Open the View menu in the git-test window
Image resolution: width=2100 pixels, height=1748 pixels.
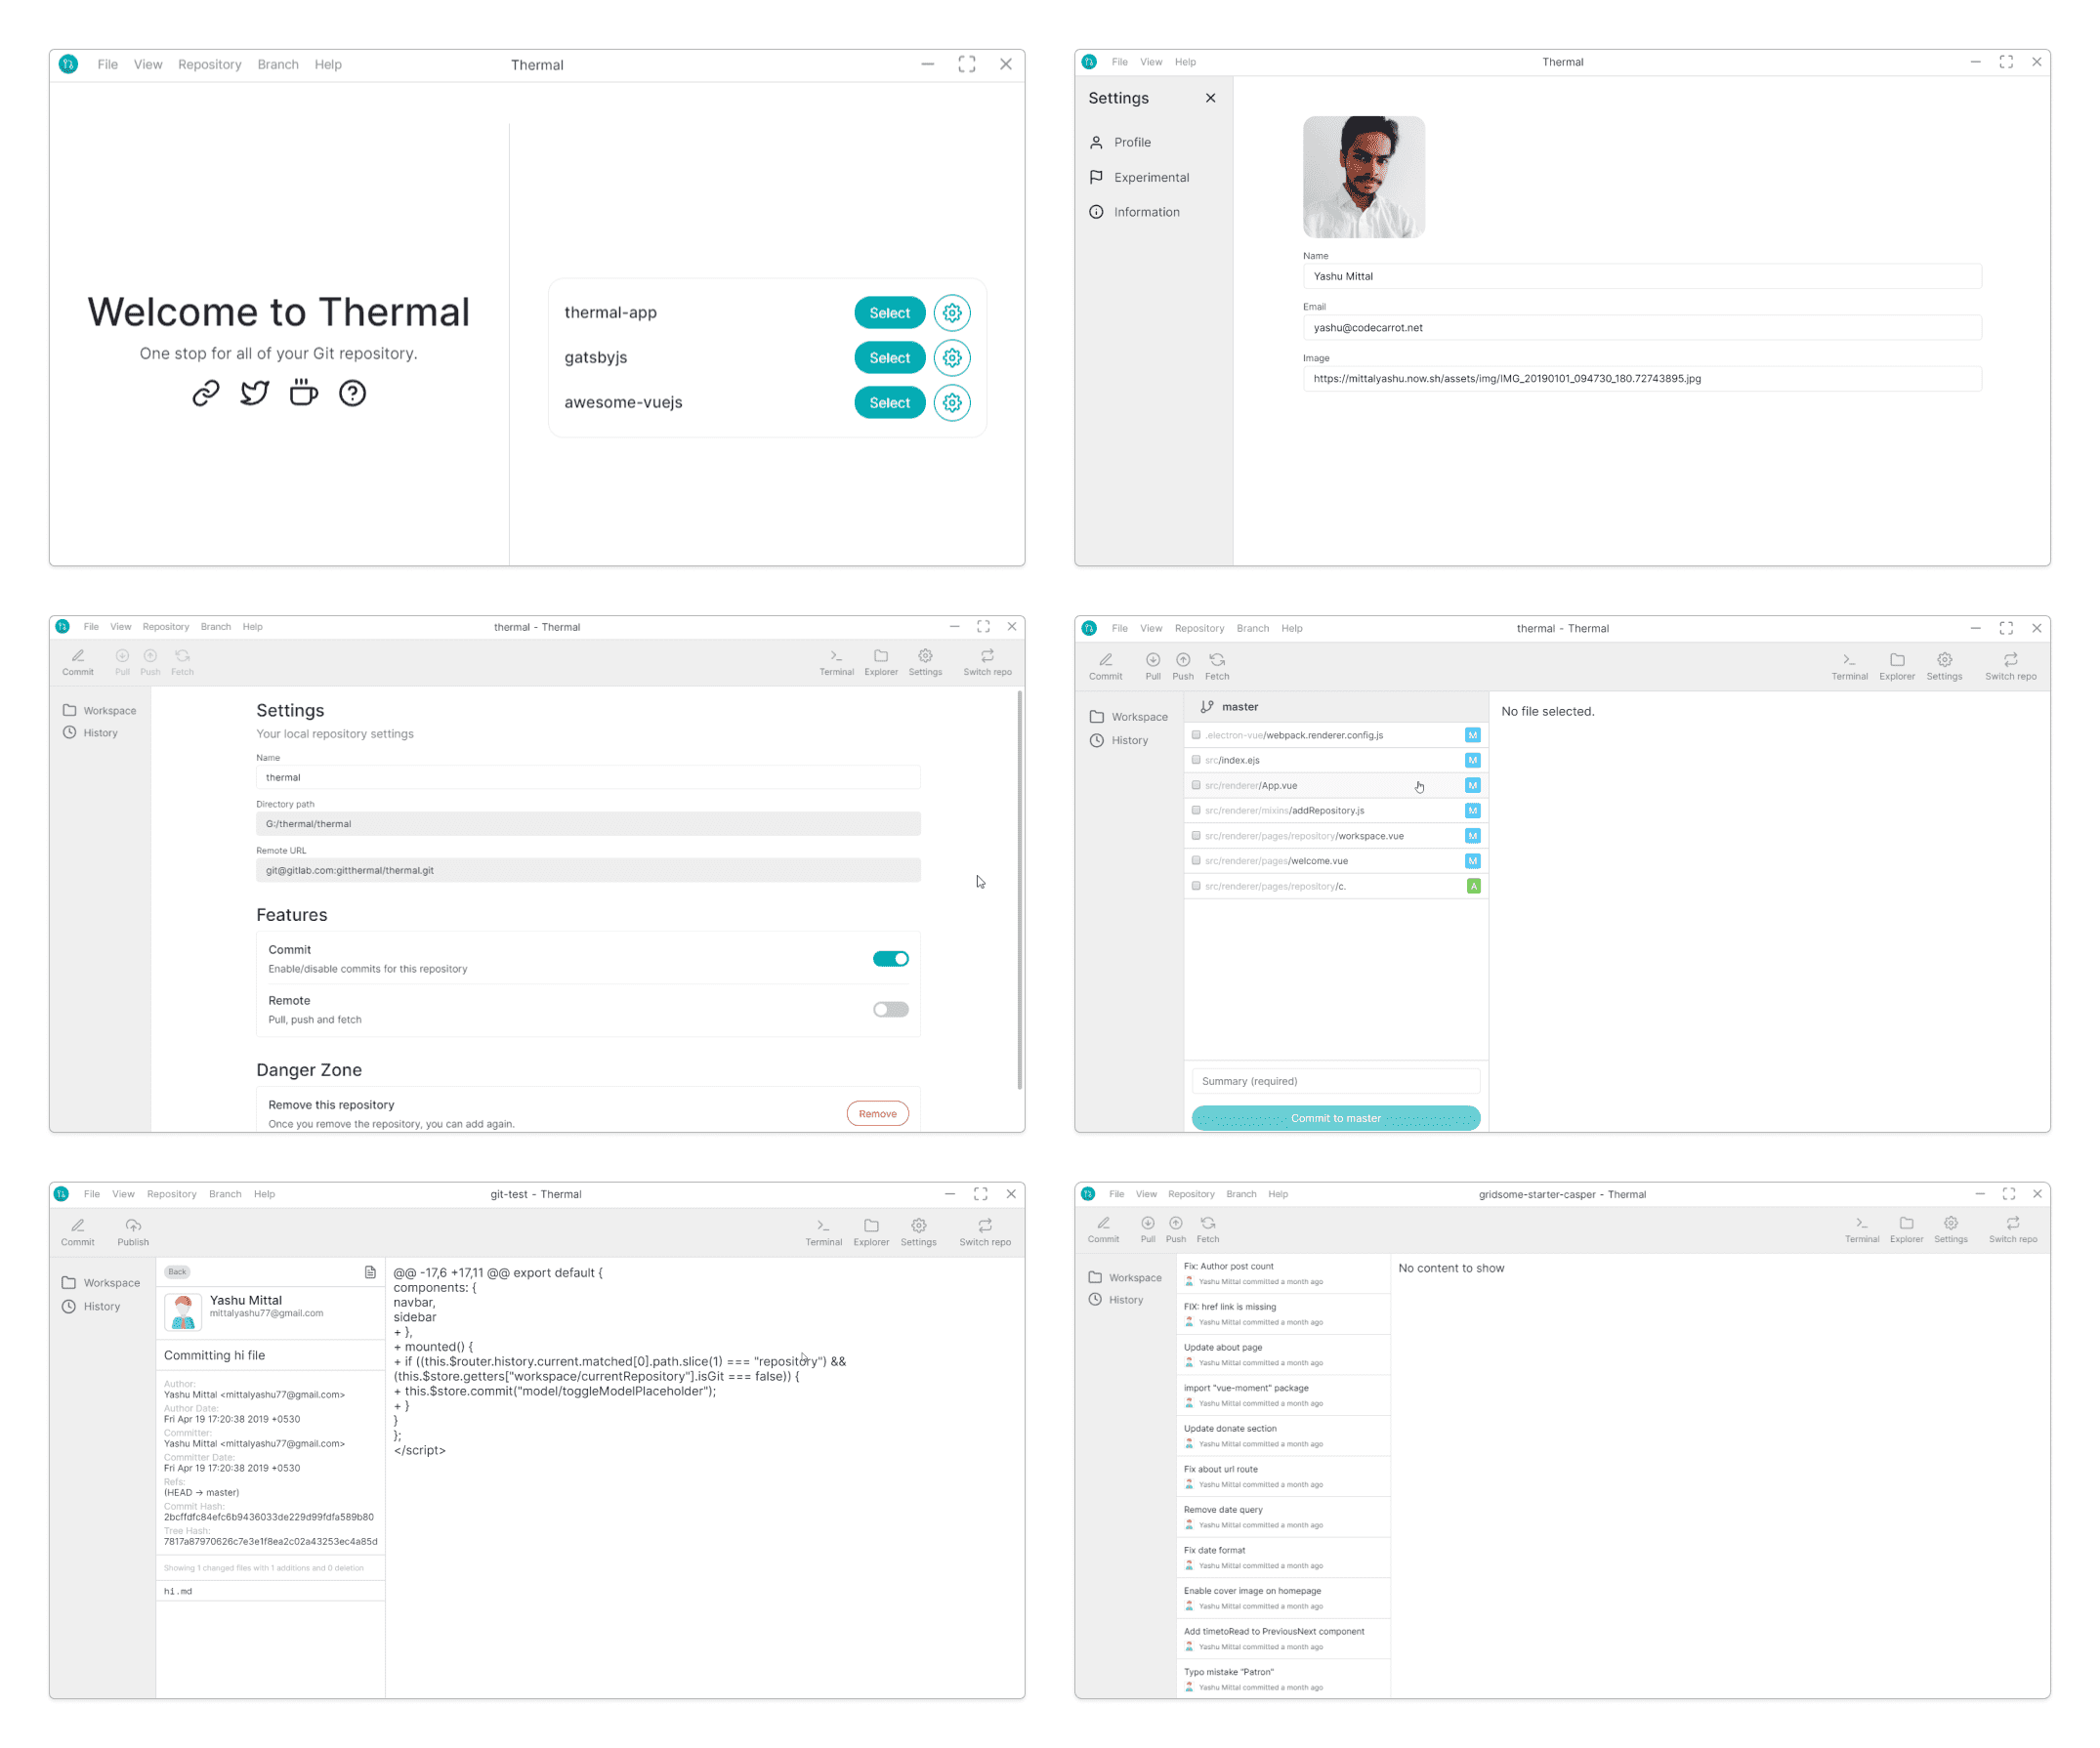click(x=123, y=1194)
